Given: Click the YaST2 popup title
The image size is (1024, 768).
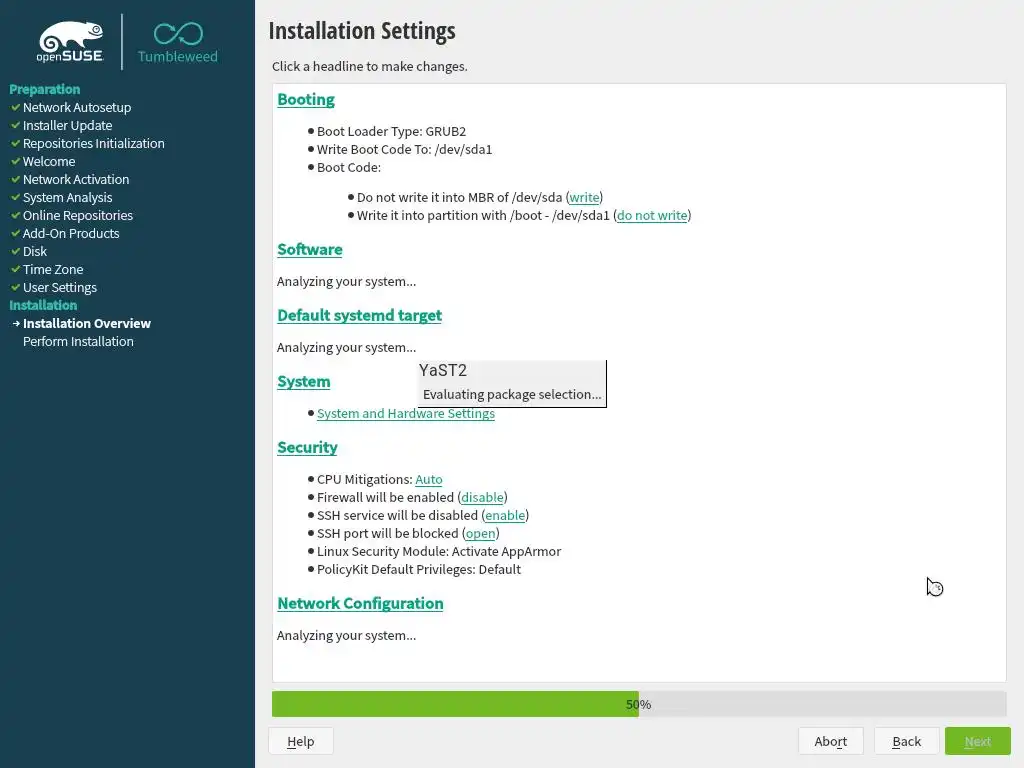Looking at the screenshot, I should tap(443, 370).
